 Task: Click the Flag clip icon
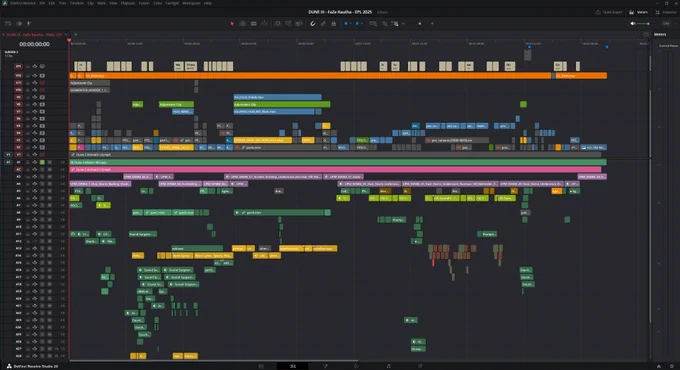(x=346, y=23)
